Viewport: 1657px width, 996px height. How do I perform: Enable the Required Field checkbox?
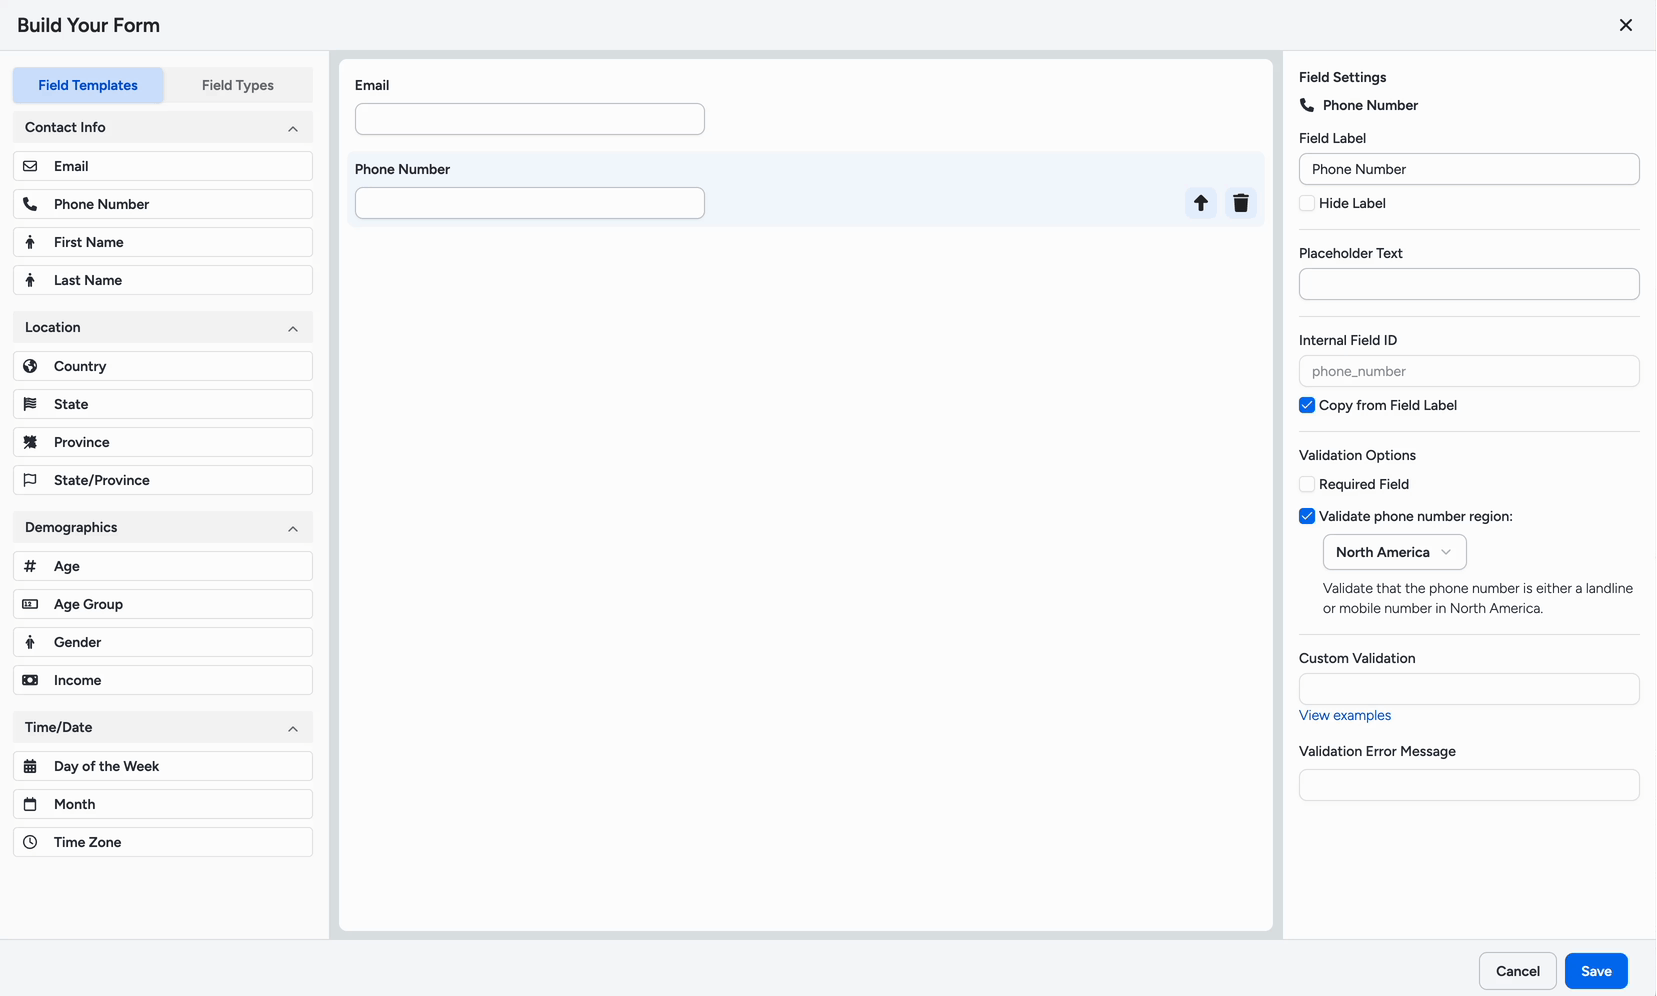(x=1307, y=484)
